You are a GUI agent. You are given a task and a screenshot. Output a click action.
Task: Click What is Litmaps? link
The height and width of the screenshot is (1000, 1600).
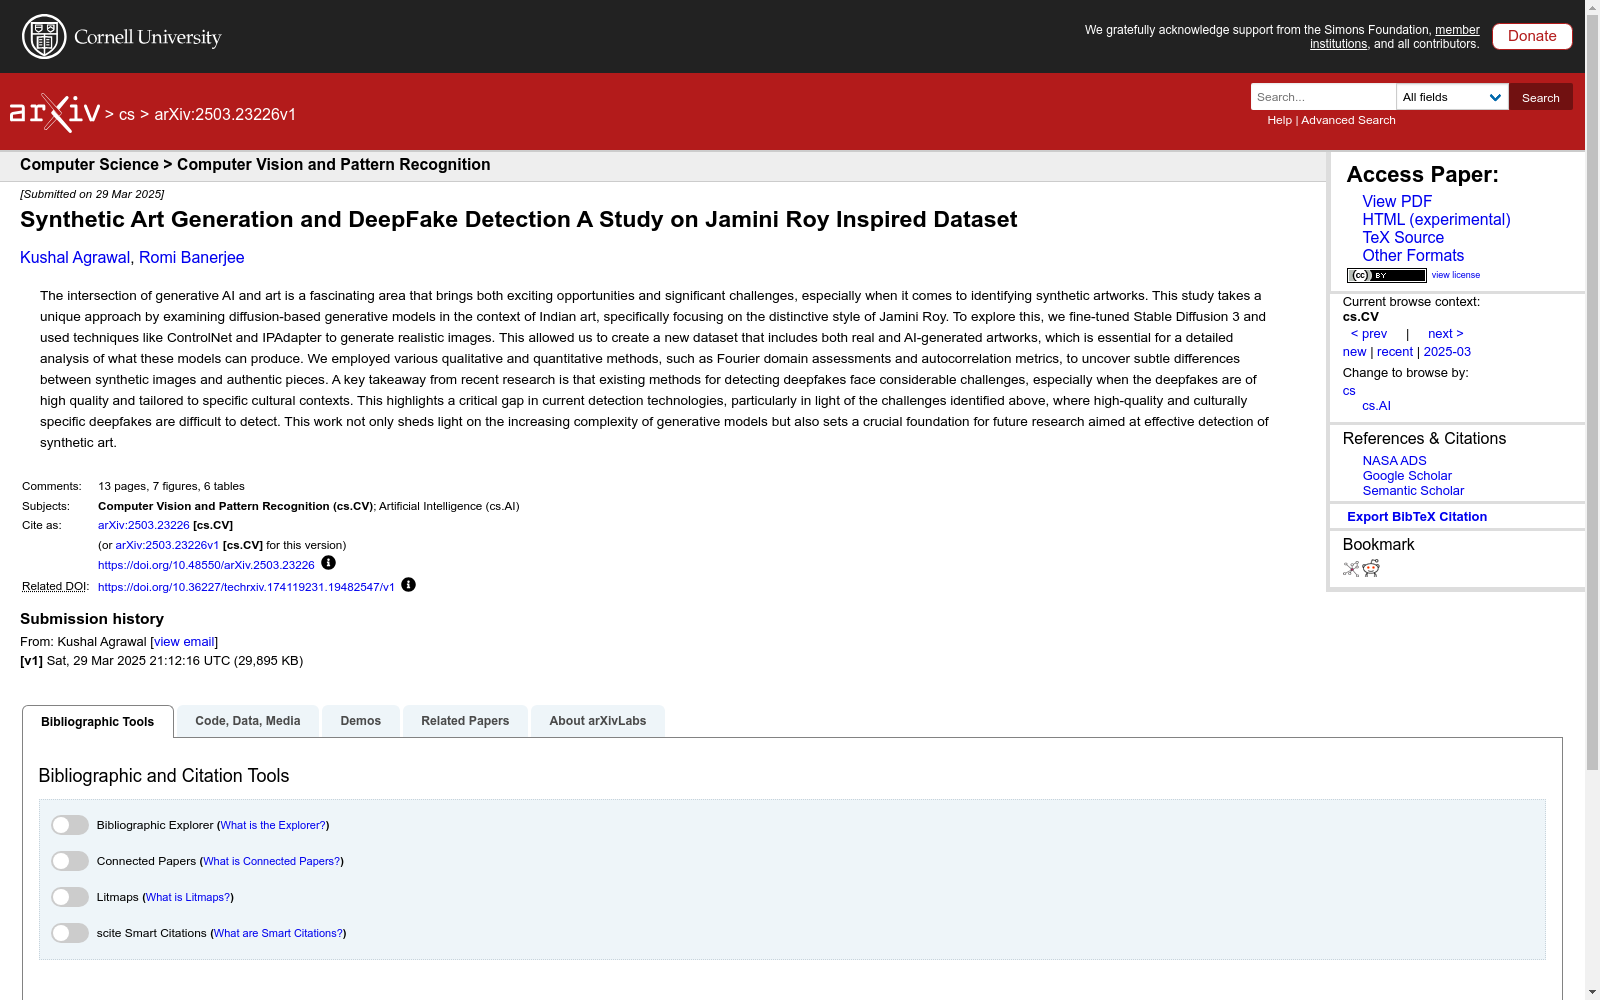(x=188, y=897)
